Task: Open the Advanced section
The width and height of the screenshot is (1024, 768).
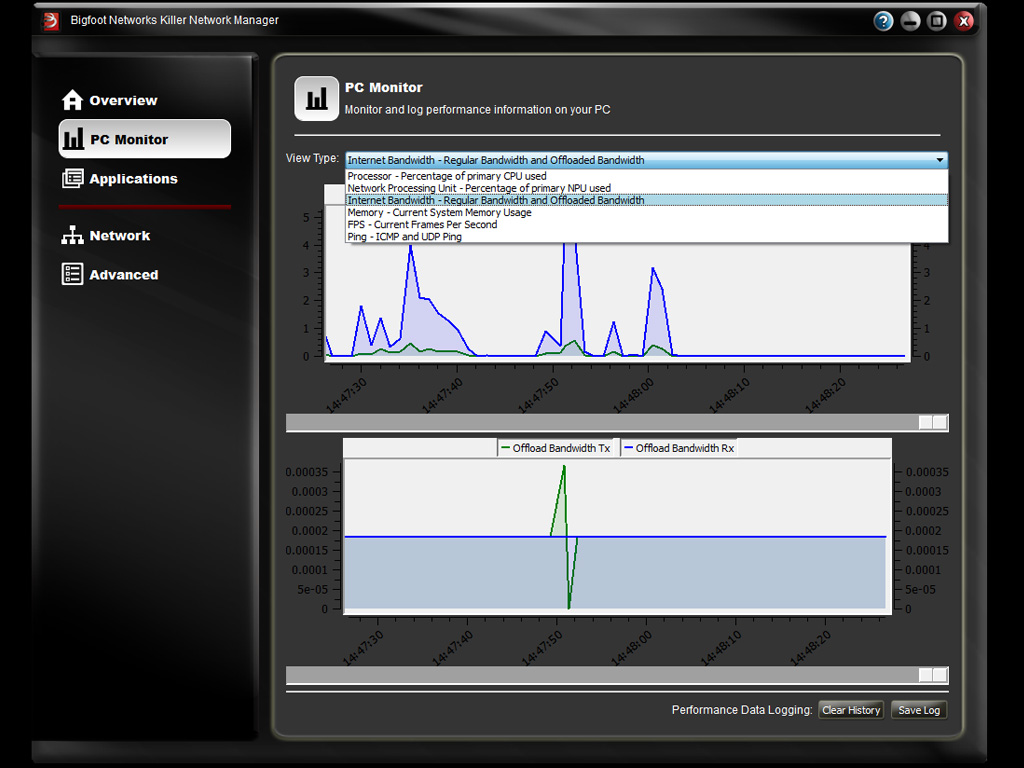Action: [x=123, y=275]
